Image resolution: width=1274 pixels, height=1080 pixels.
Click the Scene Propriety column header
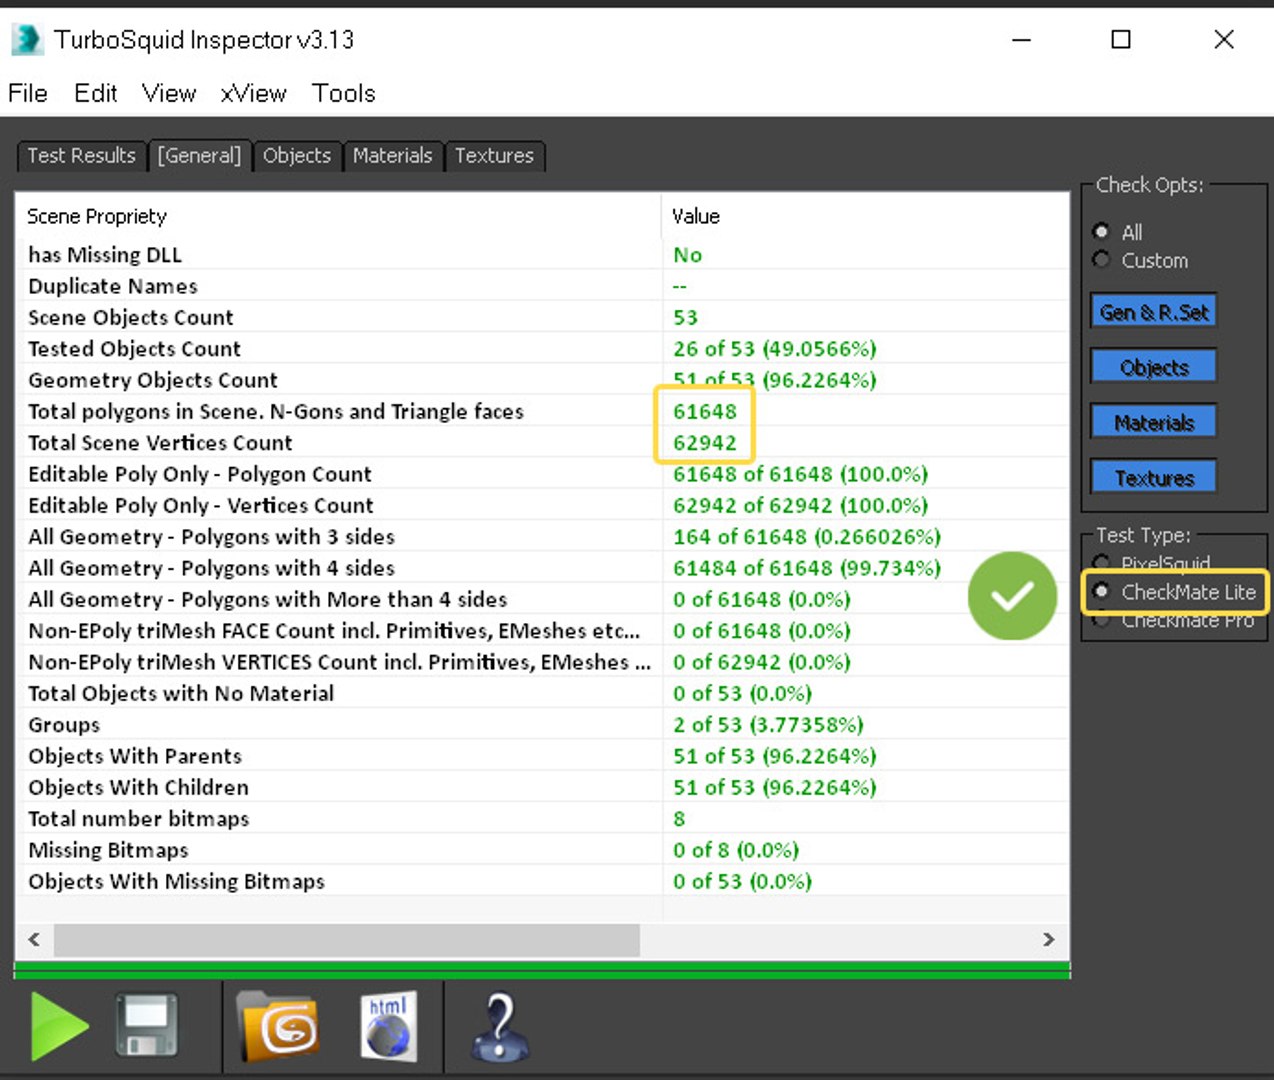pos(338,216)
